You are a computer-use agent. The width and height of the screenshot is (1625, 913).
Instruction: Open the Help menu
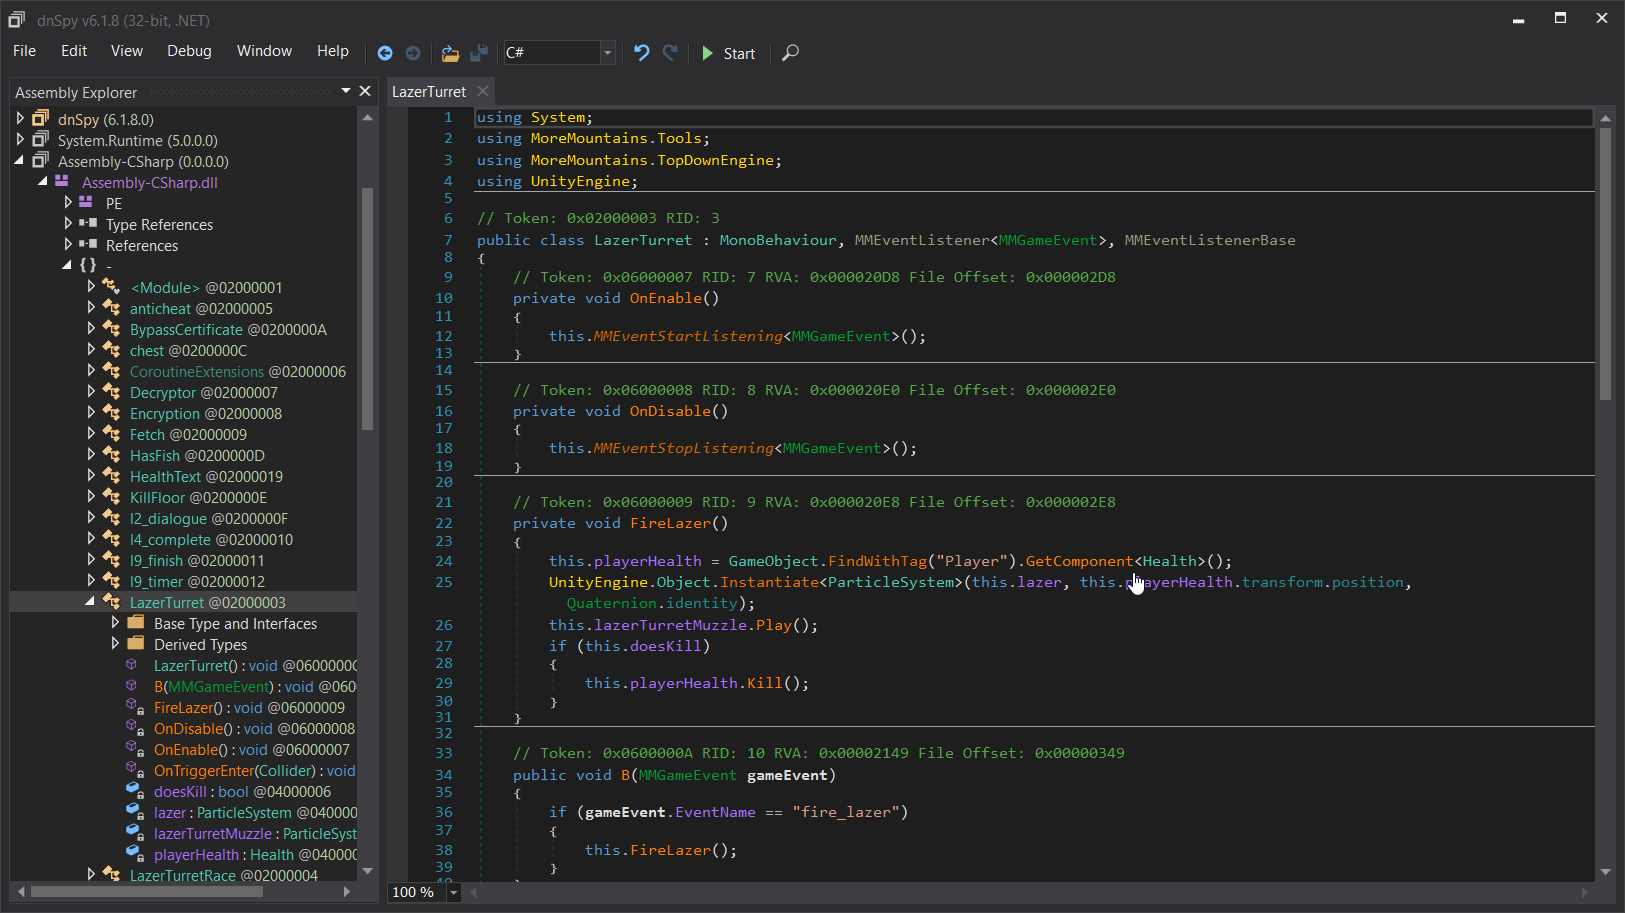(333, 51)
